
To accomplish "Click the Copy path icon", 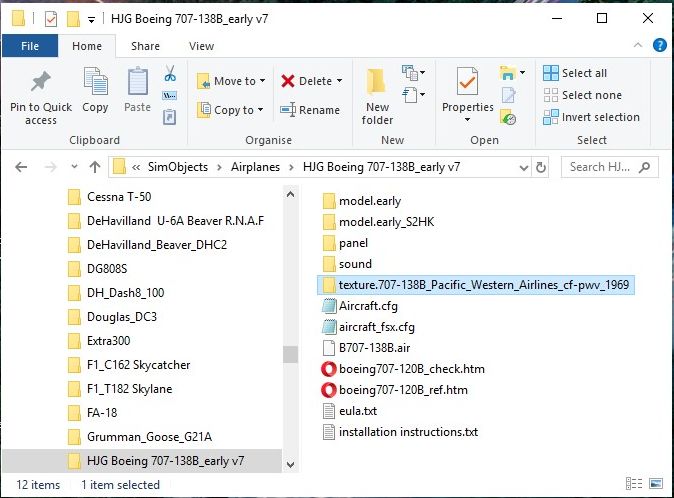I will 169,95.
